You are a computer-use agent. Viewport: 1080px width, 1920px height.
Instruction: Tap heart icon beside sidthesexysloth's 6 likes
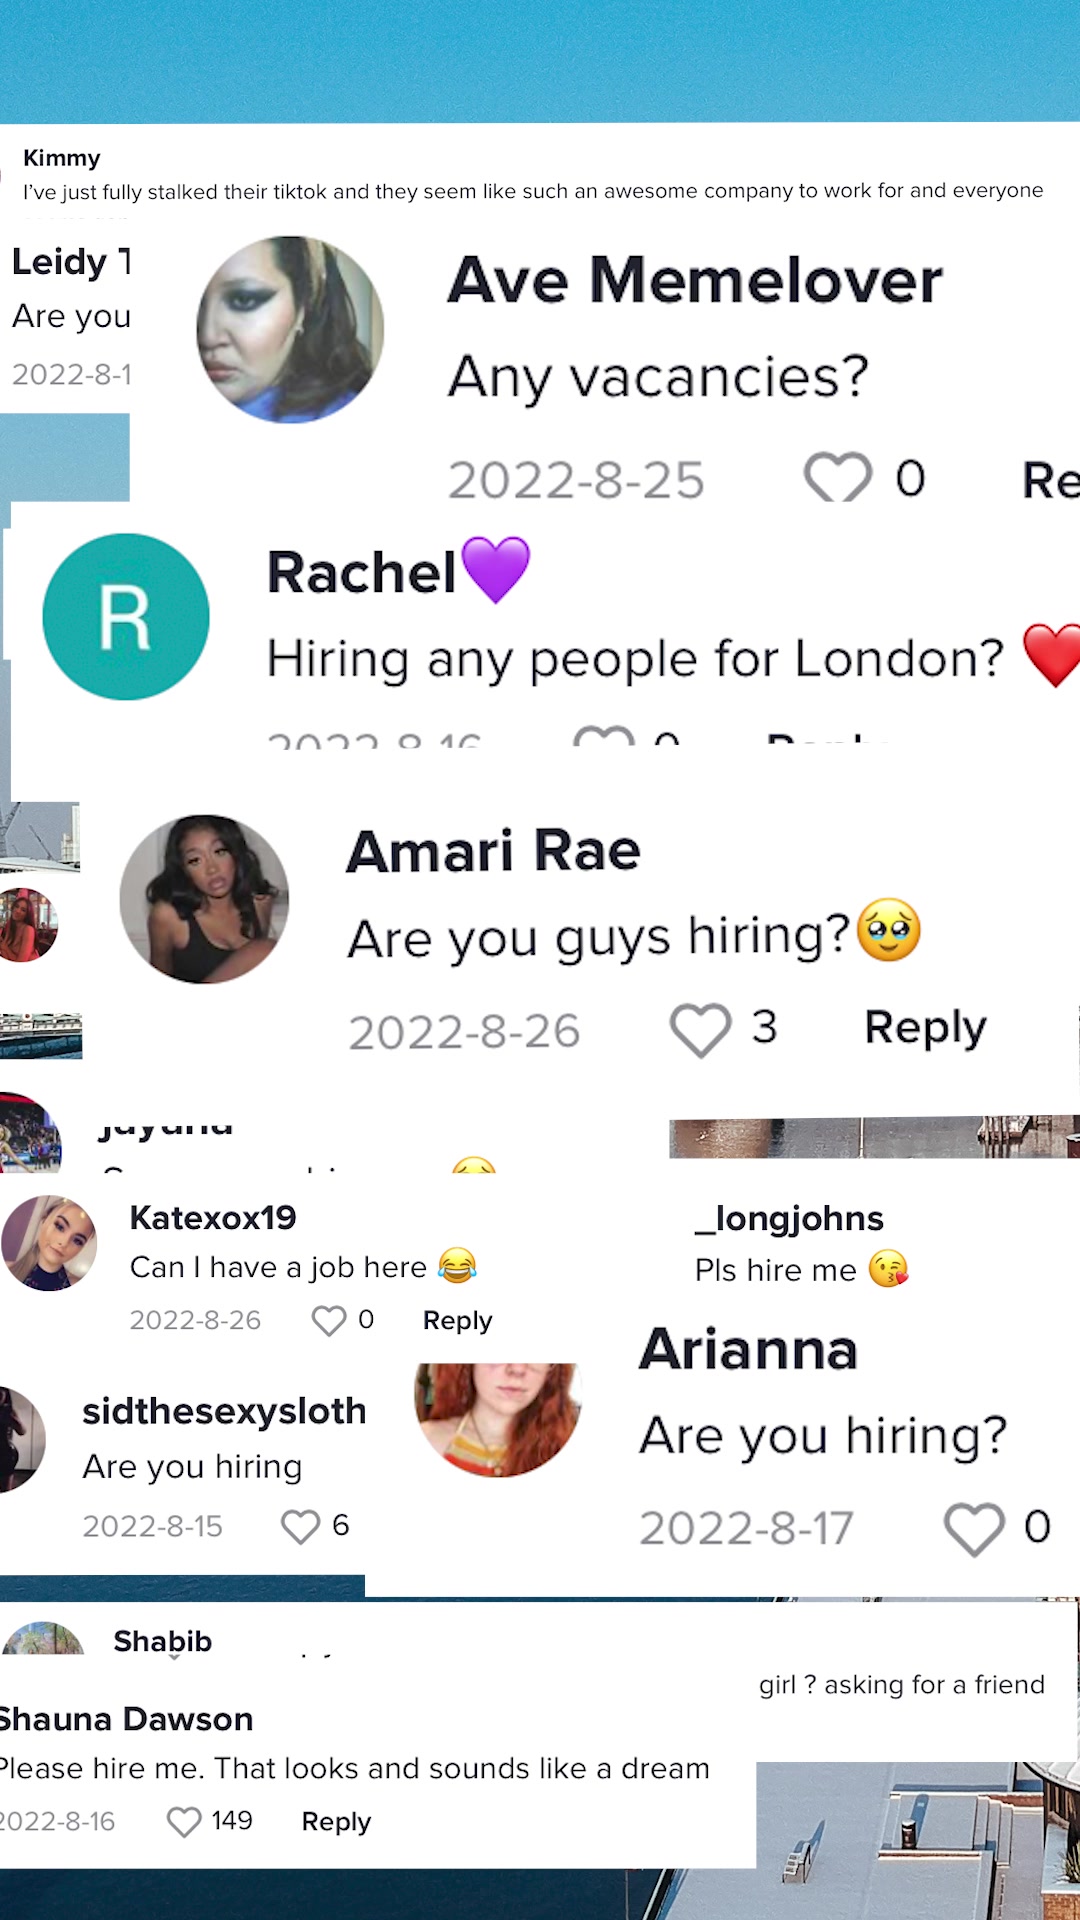tap(300, 1526)
